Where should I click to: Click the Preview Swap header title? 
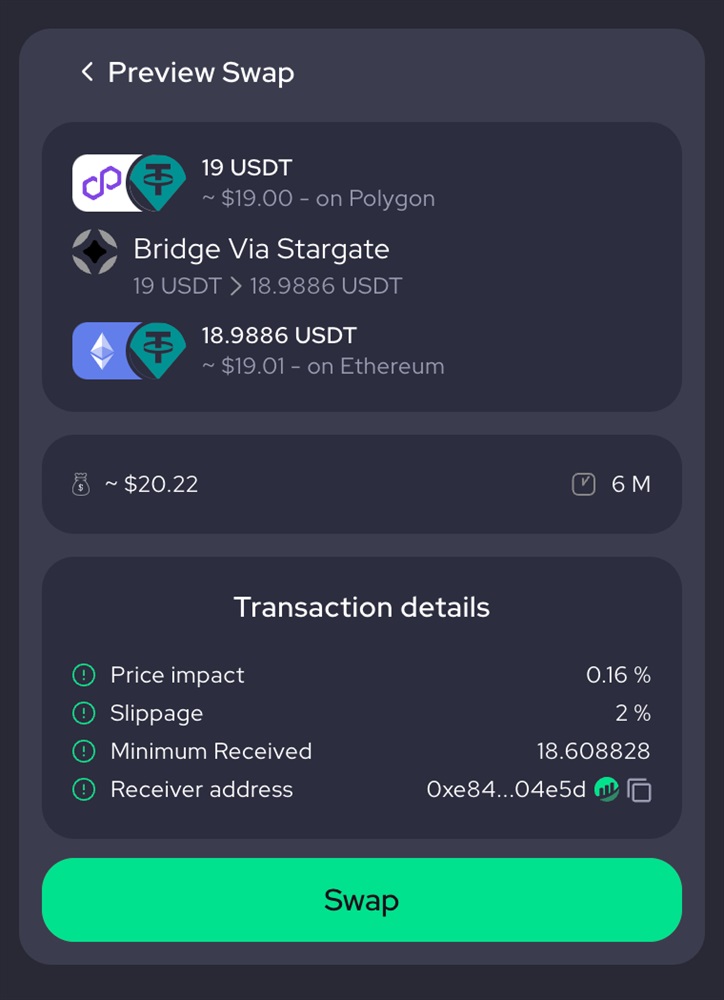(201, 72)
